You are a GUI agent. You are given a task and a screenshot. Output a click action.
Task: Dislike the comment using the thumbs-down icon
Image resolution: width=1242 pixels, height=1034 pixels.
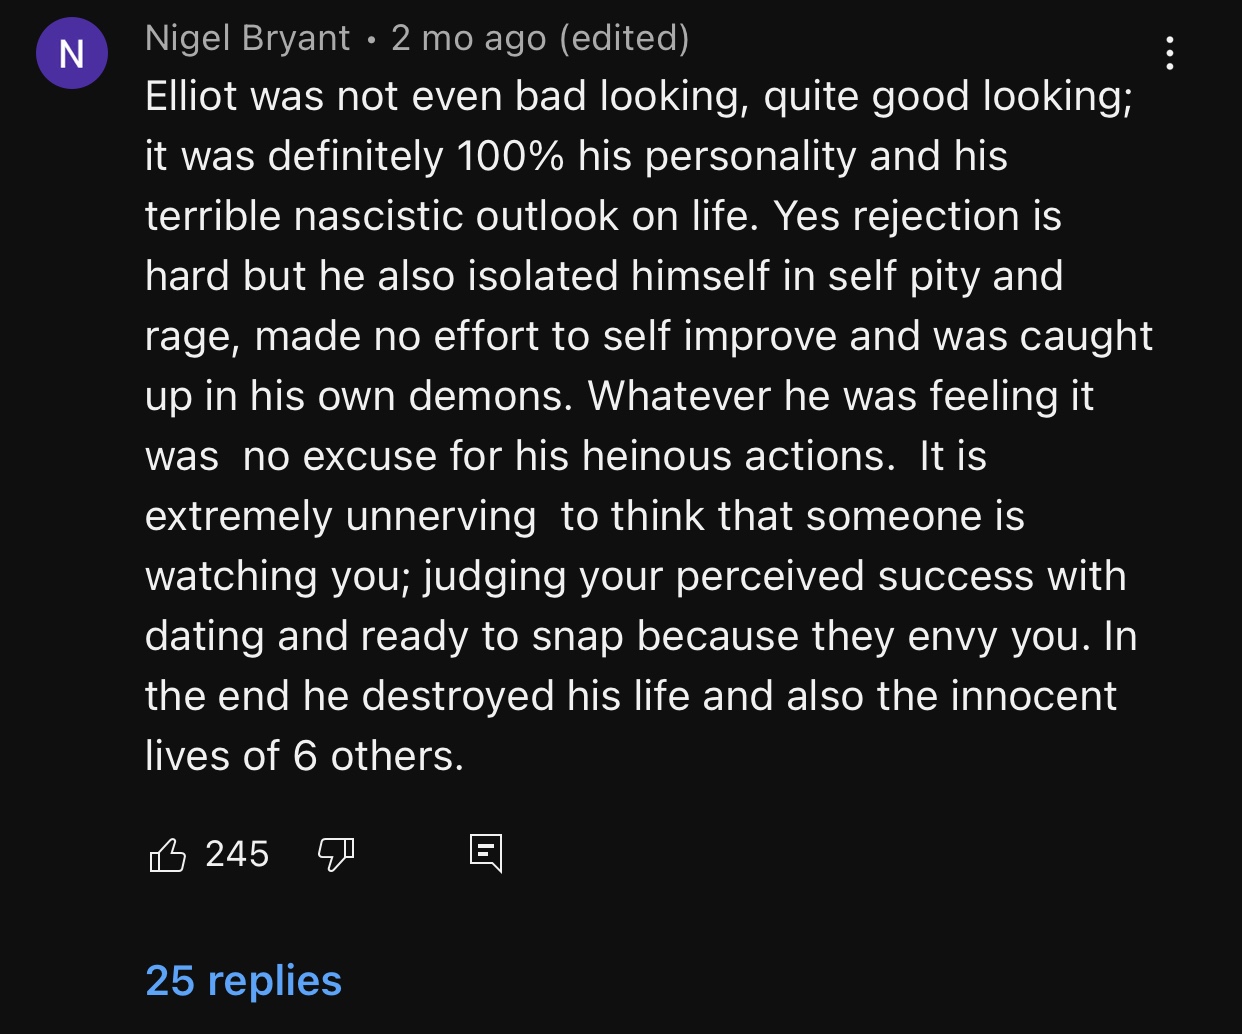tap(336, 855)
